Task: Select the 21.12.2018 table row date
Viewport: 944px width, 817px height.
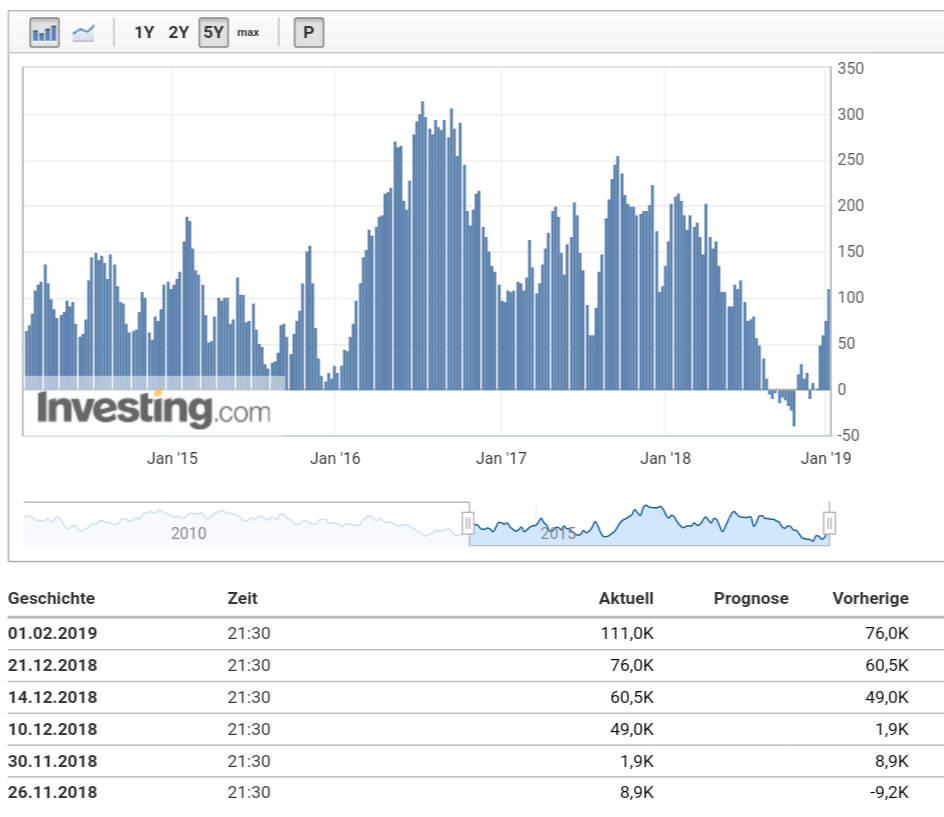Action: 53,665
